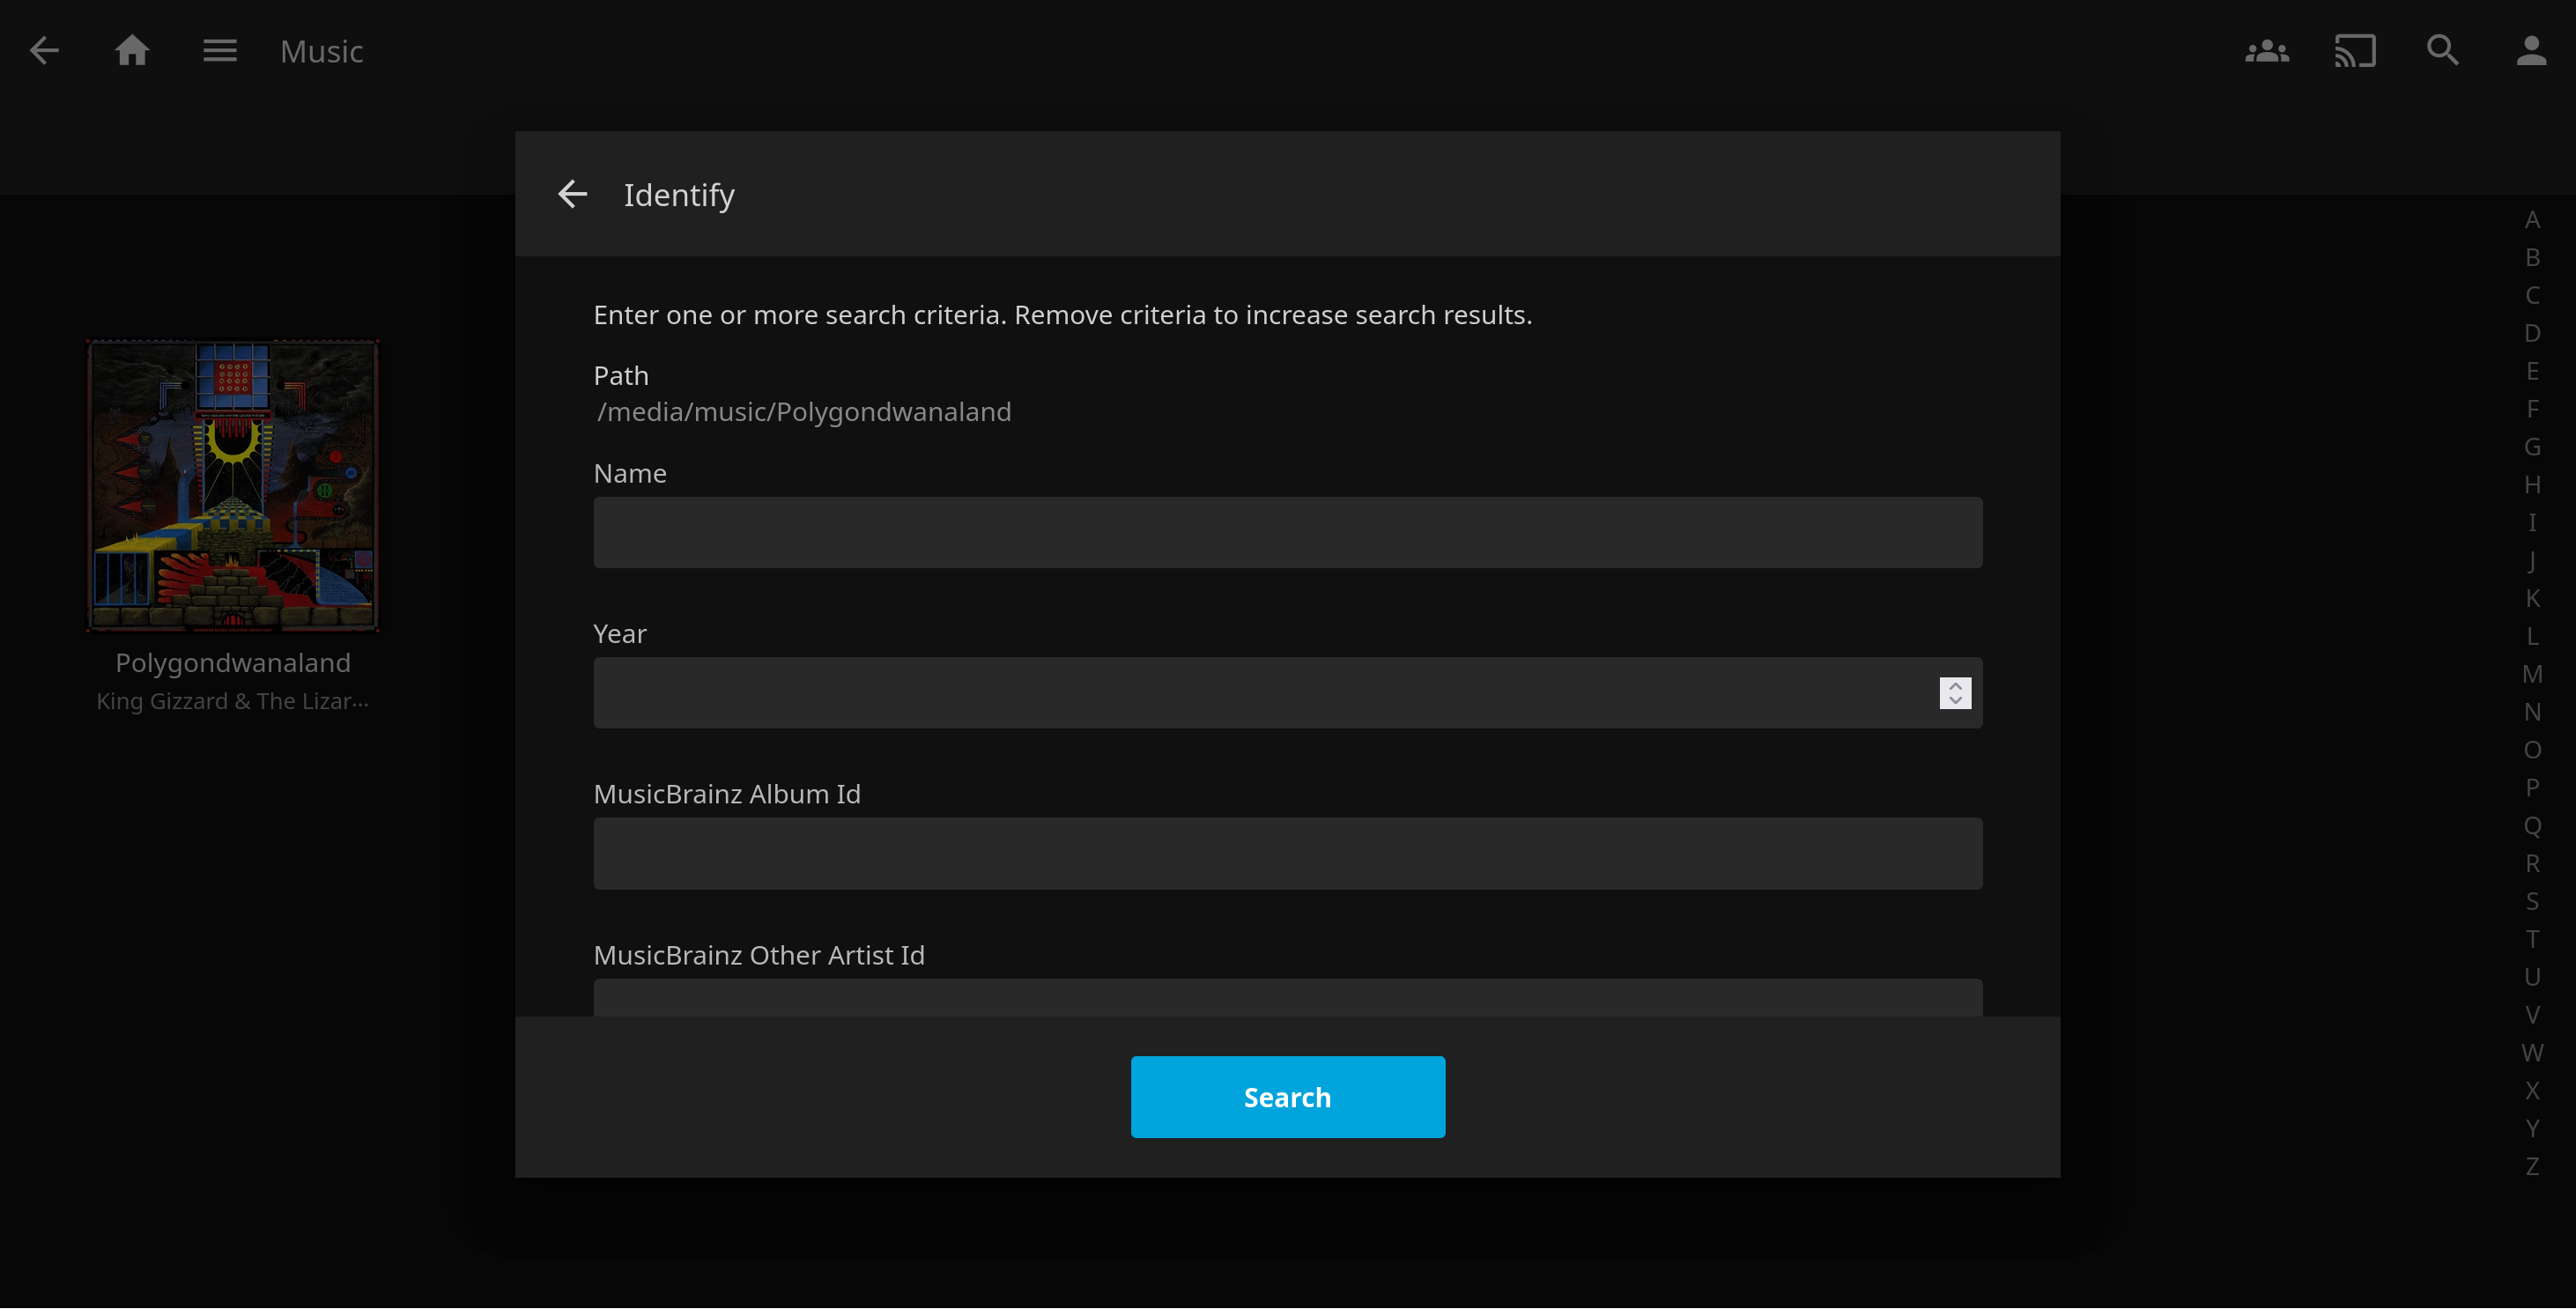Jump to letter P in alphabet picker
The image size is (2576, 1309).
2531,788
